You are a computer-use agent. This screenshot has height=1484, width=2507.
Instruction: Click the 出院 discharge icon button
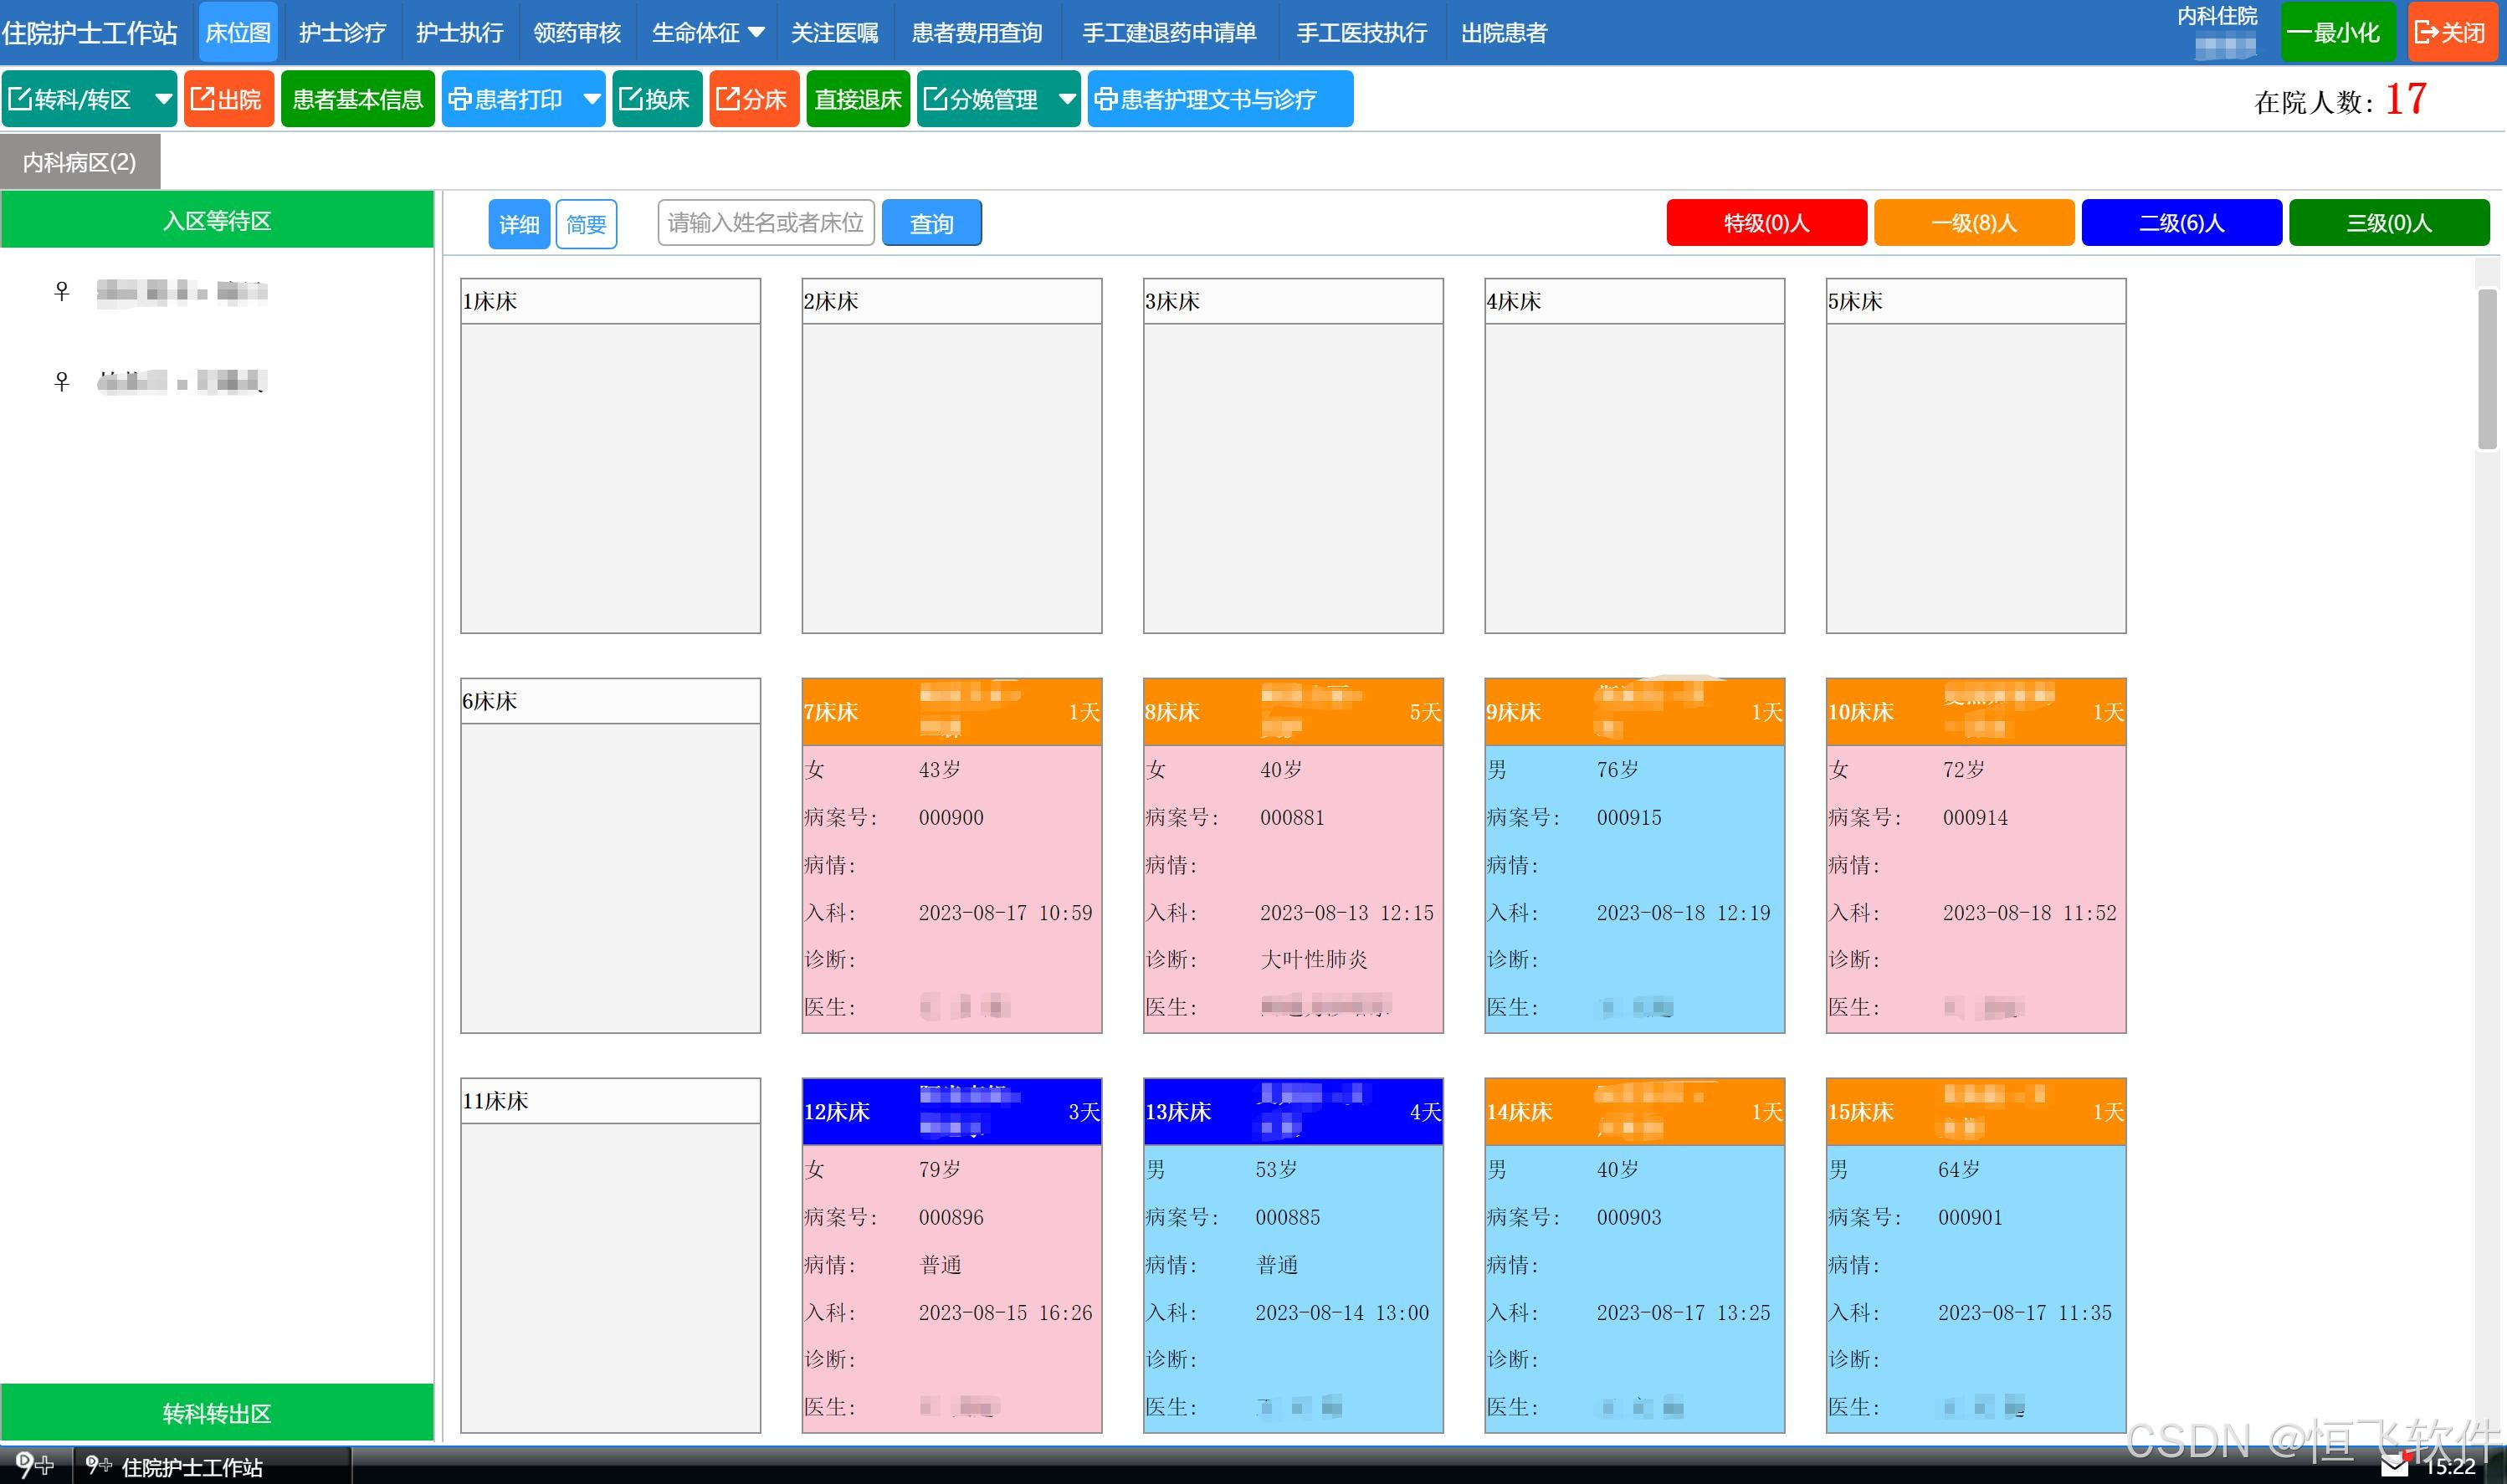click(228, 99)
